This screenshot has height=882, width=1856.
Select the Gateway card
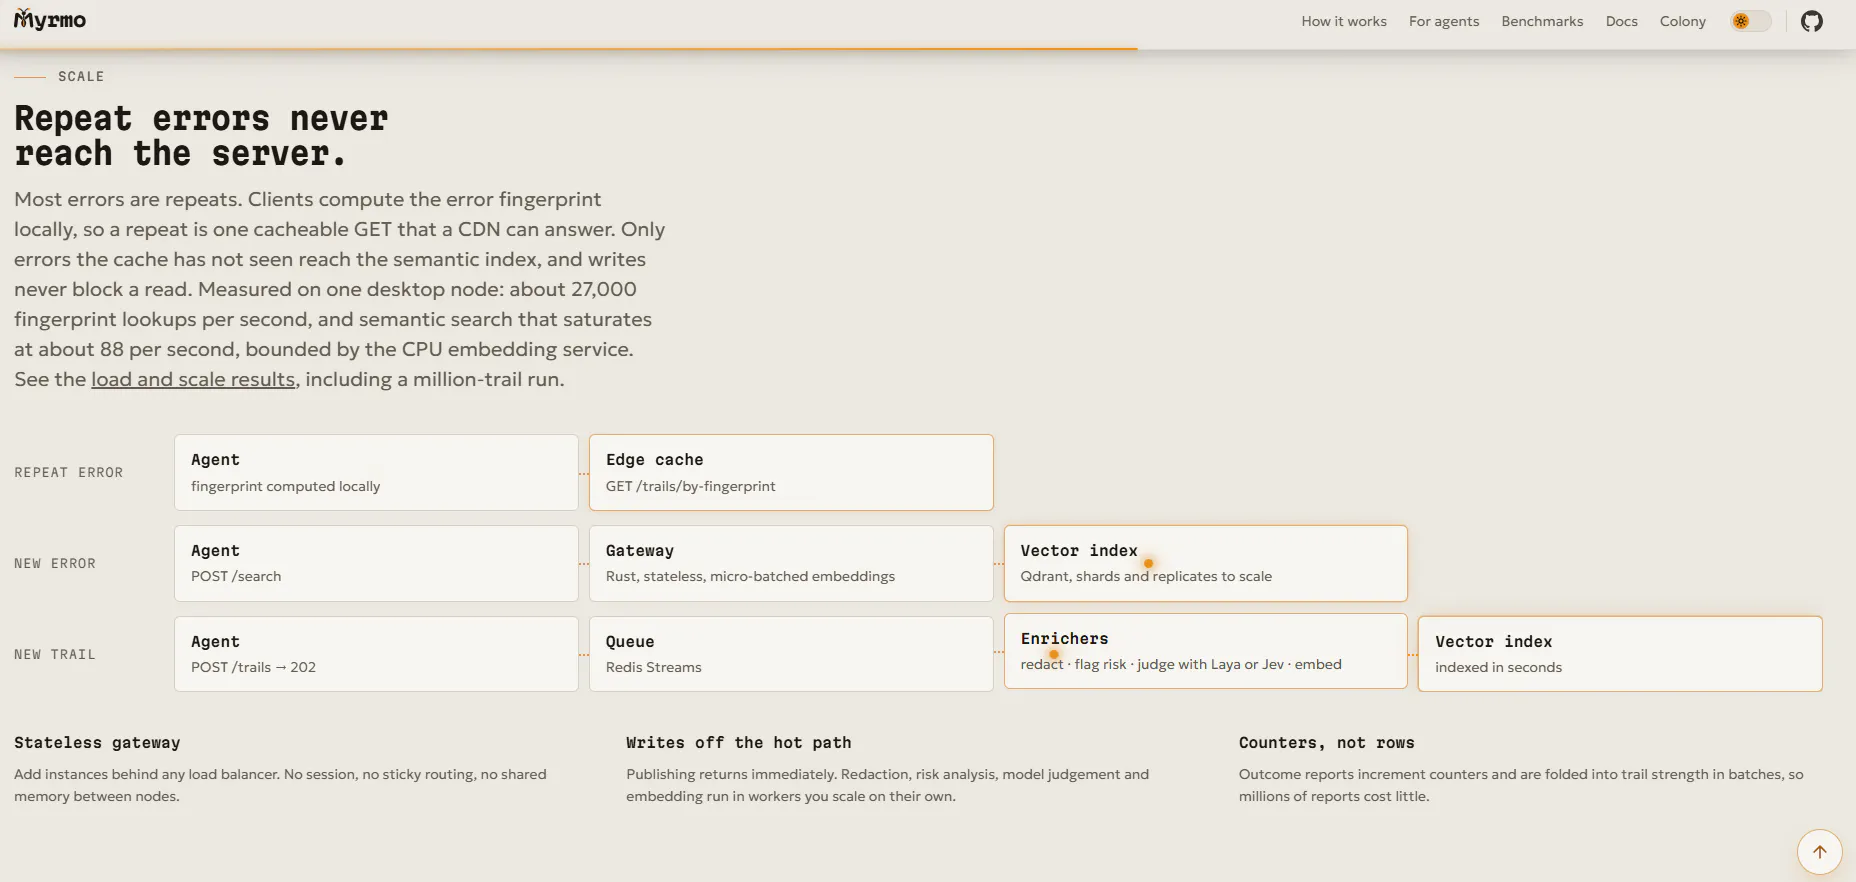pyautogui.click(x=791, y=563)
